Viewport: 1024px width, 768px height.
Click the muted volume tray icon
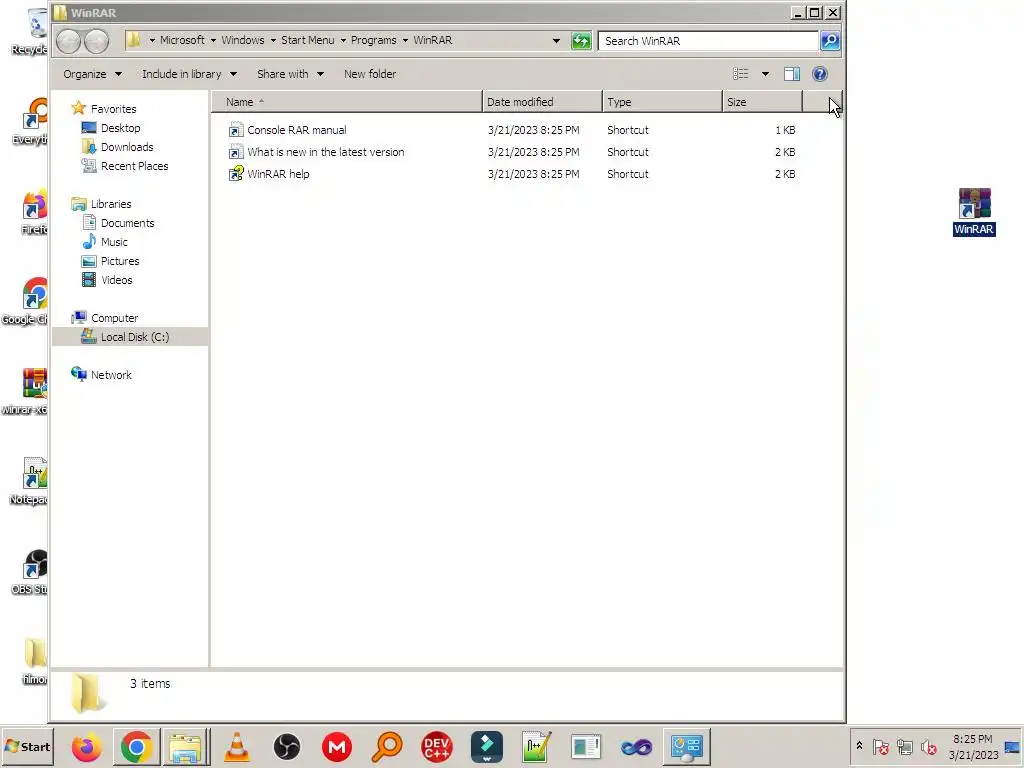(928, 746)
